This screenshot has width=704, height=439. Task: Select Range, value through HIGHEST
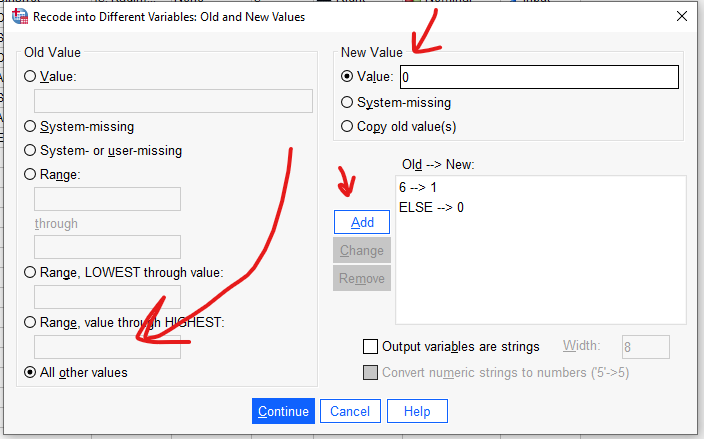pyautogui.click(x=30, y=321)
